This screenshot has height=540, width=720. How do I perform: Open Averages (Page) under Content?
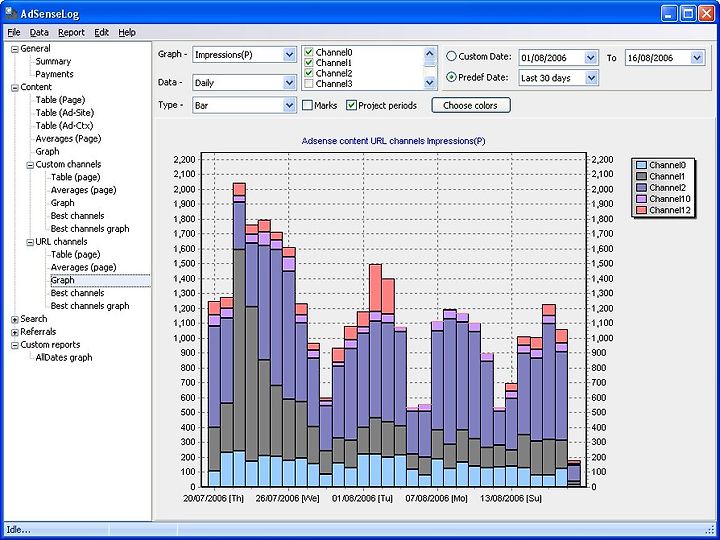[x=68, y=139]
